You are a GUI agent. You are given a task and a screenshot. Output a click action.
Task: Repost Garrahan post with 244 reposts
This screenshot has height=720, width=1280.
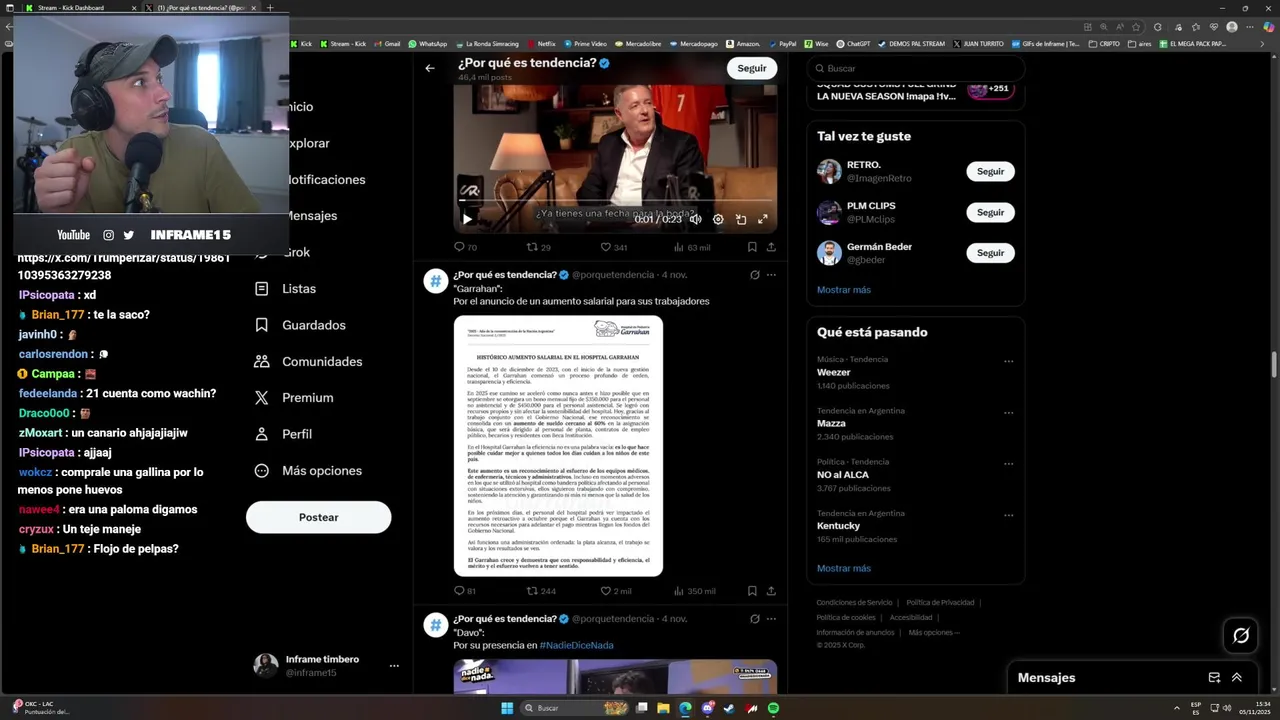(541, 591)
